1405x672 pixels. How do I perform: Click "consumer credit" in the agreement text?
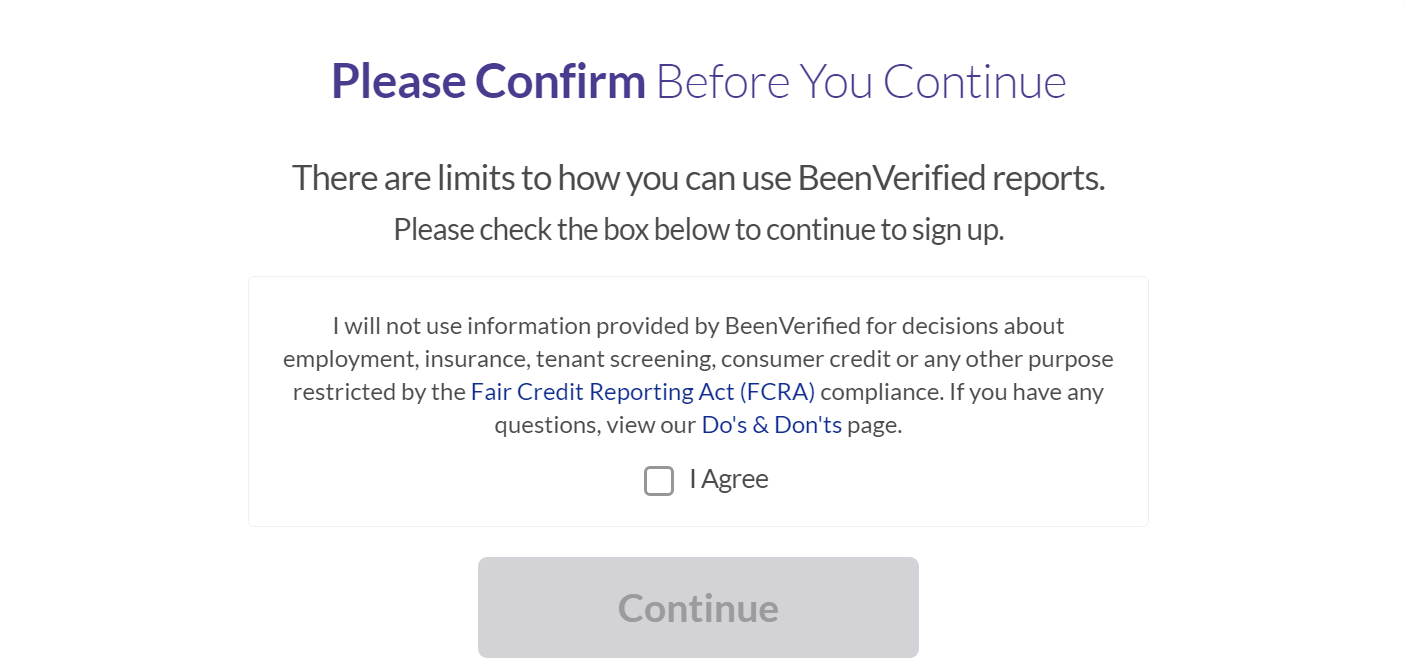tap(788, 359)
